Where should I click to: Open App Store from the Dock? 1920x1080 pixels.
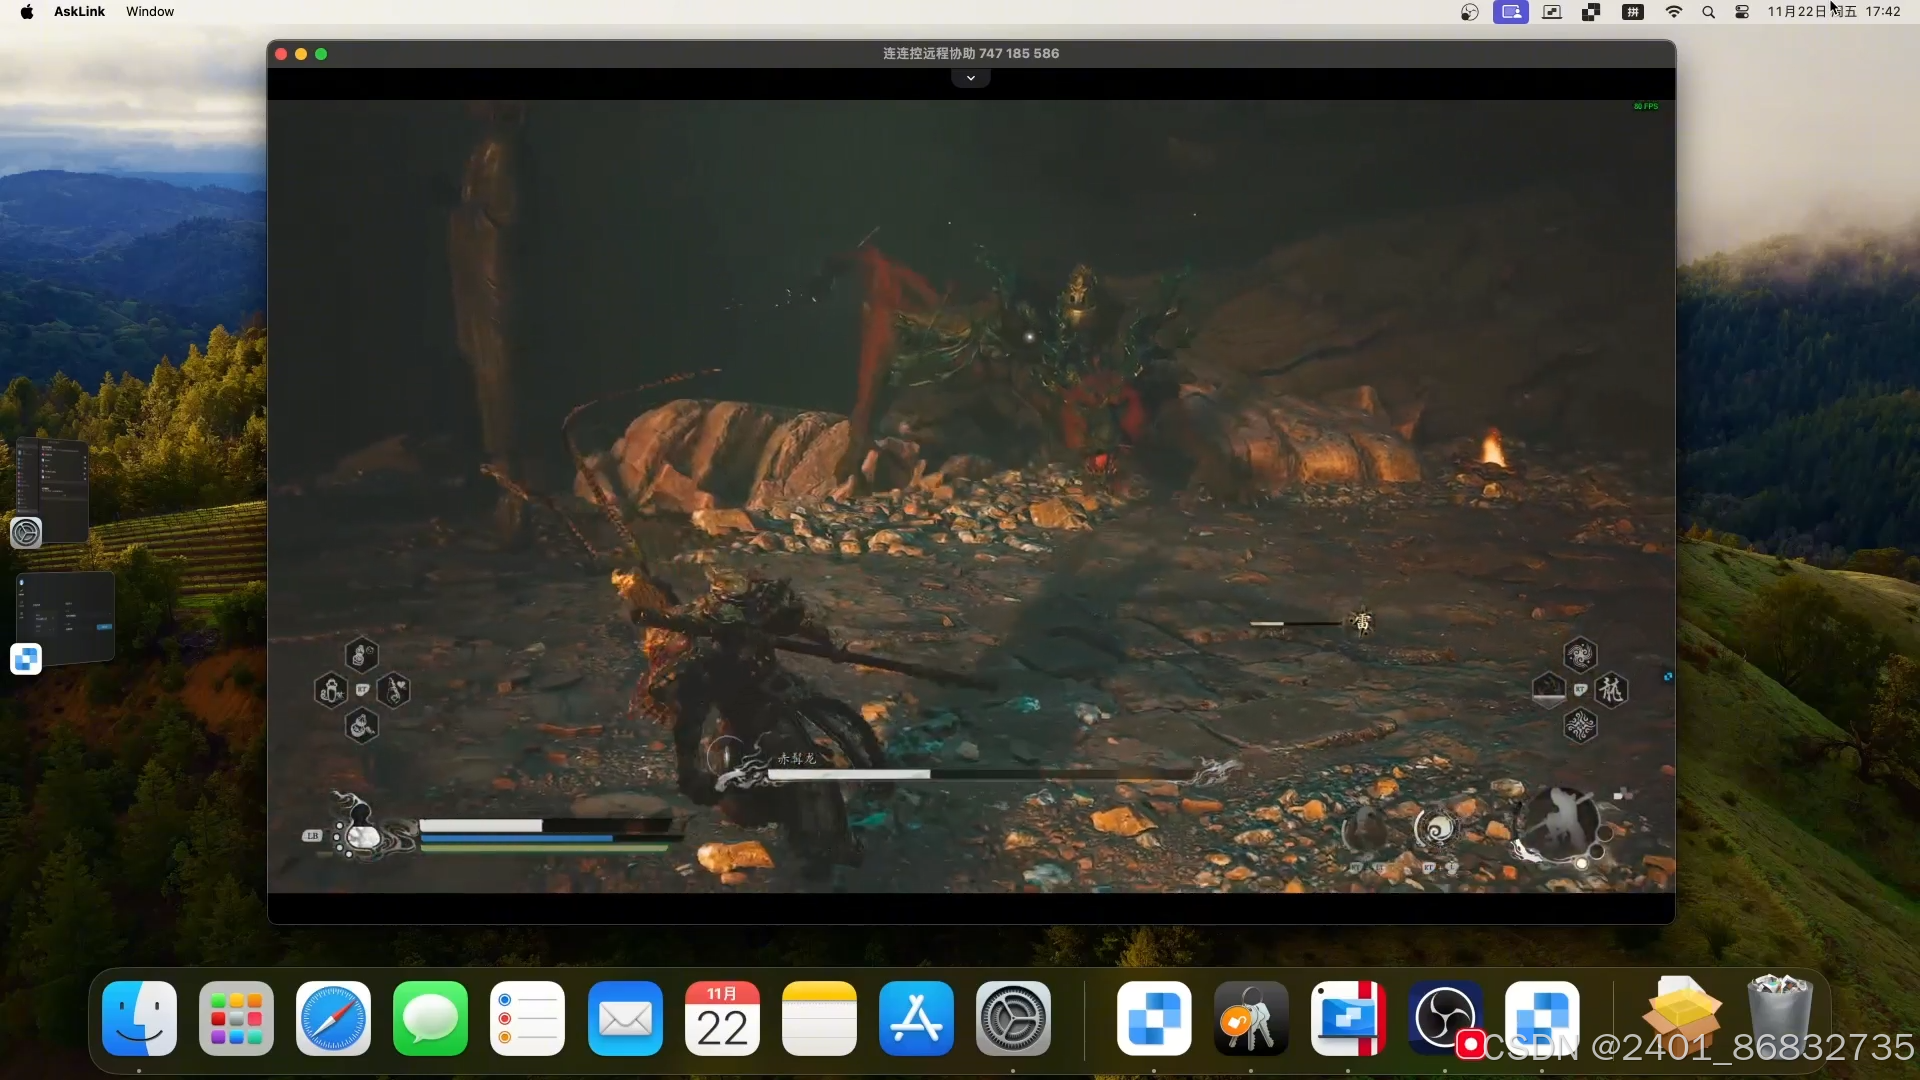[916, 1019]
